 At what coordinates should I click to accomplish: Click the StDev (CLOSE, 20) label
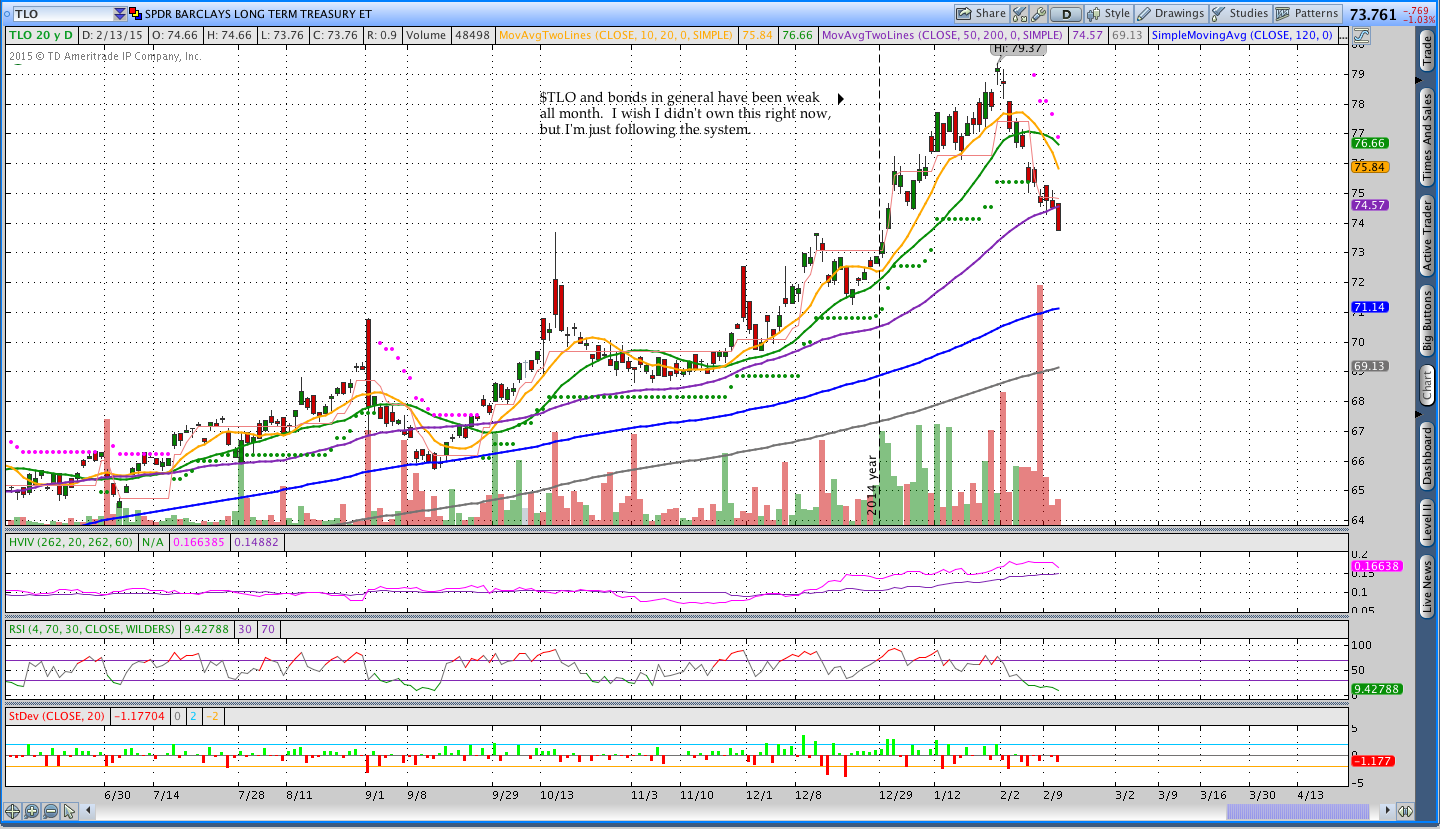pyautogui.click(x=57, y=716)
